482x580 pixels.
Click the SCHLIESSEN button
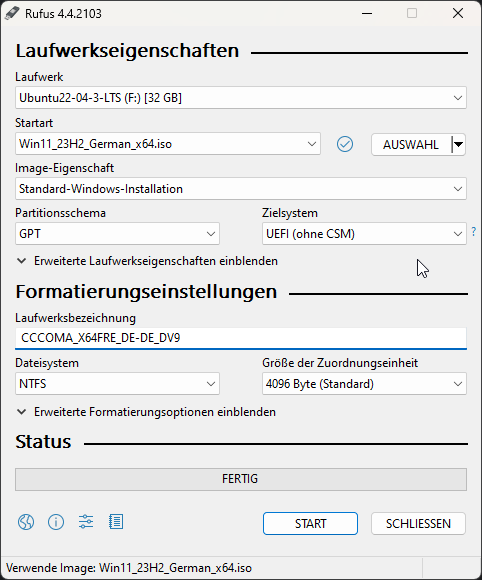[418, 523]
